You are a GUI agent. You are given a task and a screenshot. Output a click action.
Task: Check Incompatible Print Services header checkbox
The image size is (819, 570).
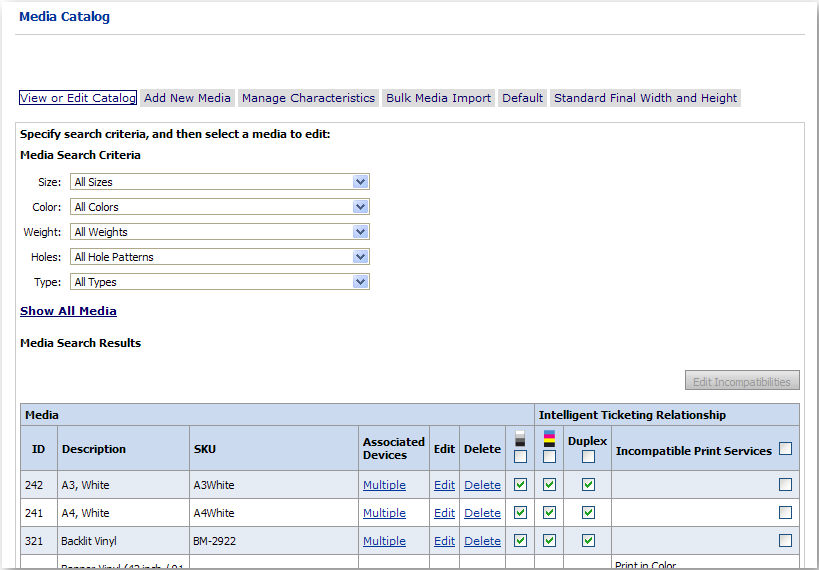[x=785, y=449]
